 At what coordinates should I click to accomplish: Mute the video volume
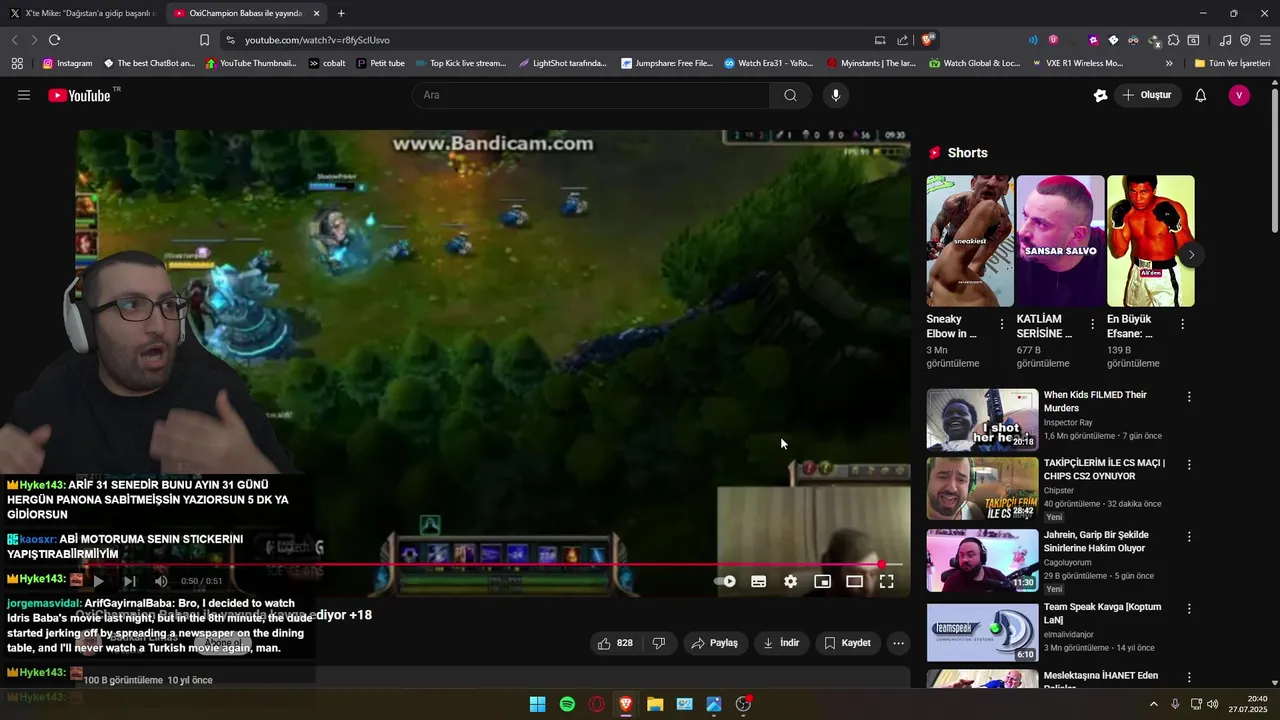[161, 581]
